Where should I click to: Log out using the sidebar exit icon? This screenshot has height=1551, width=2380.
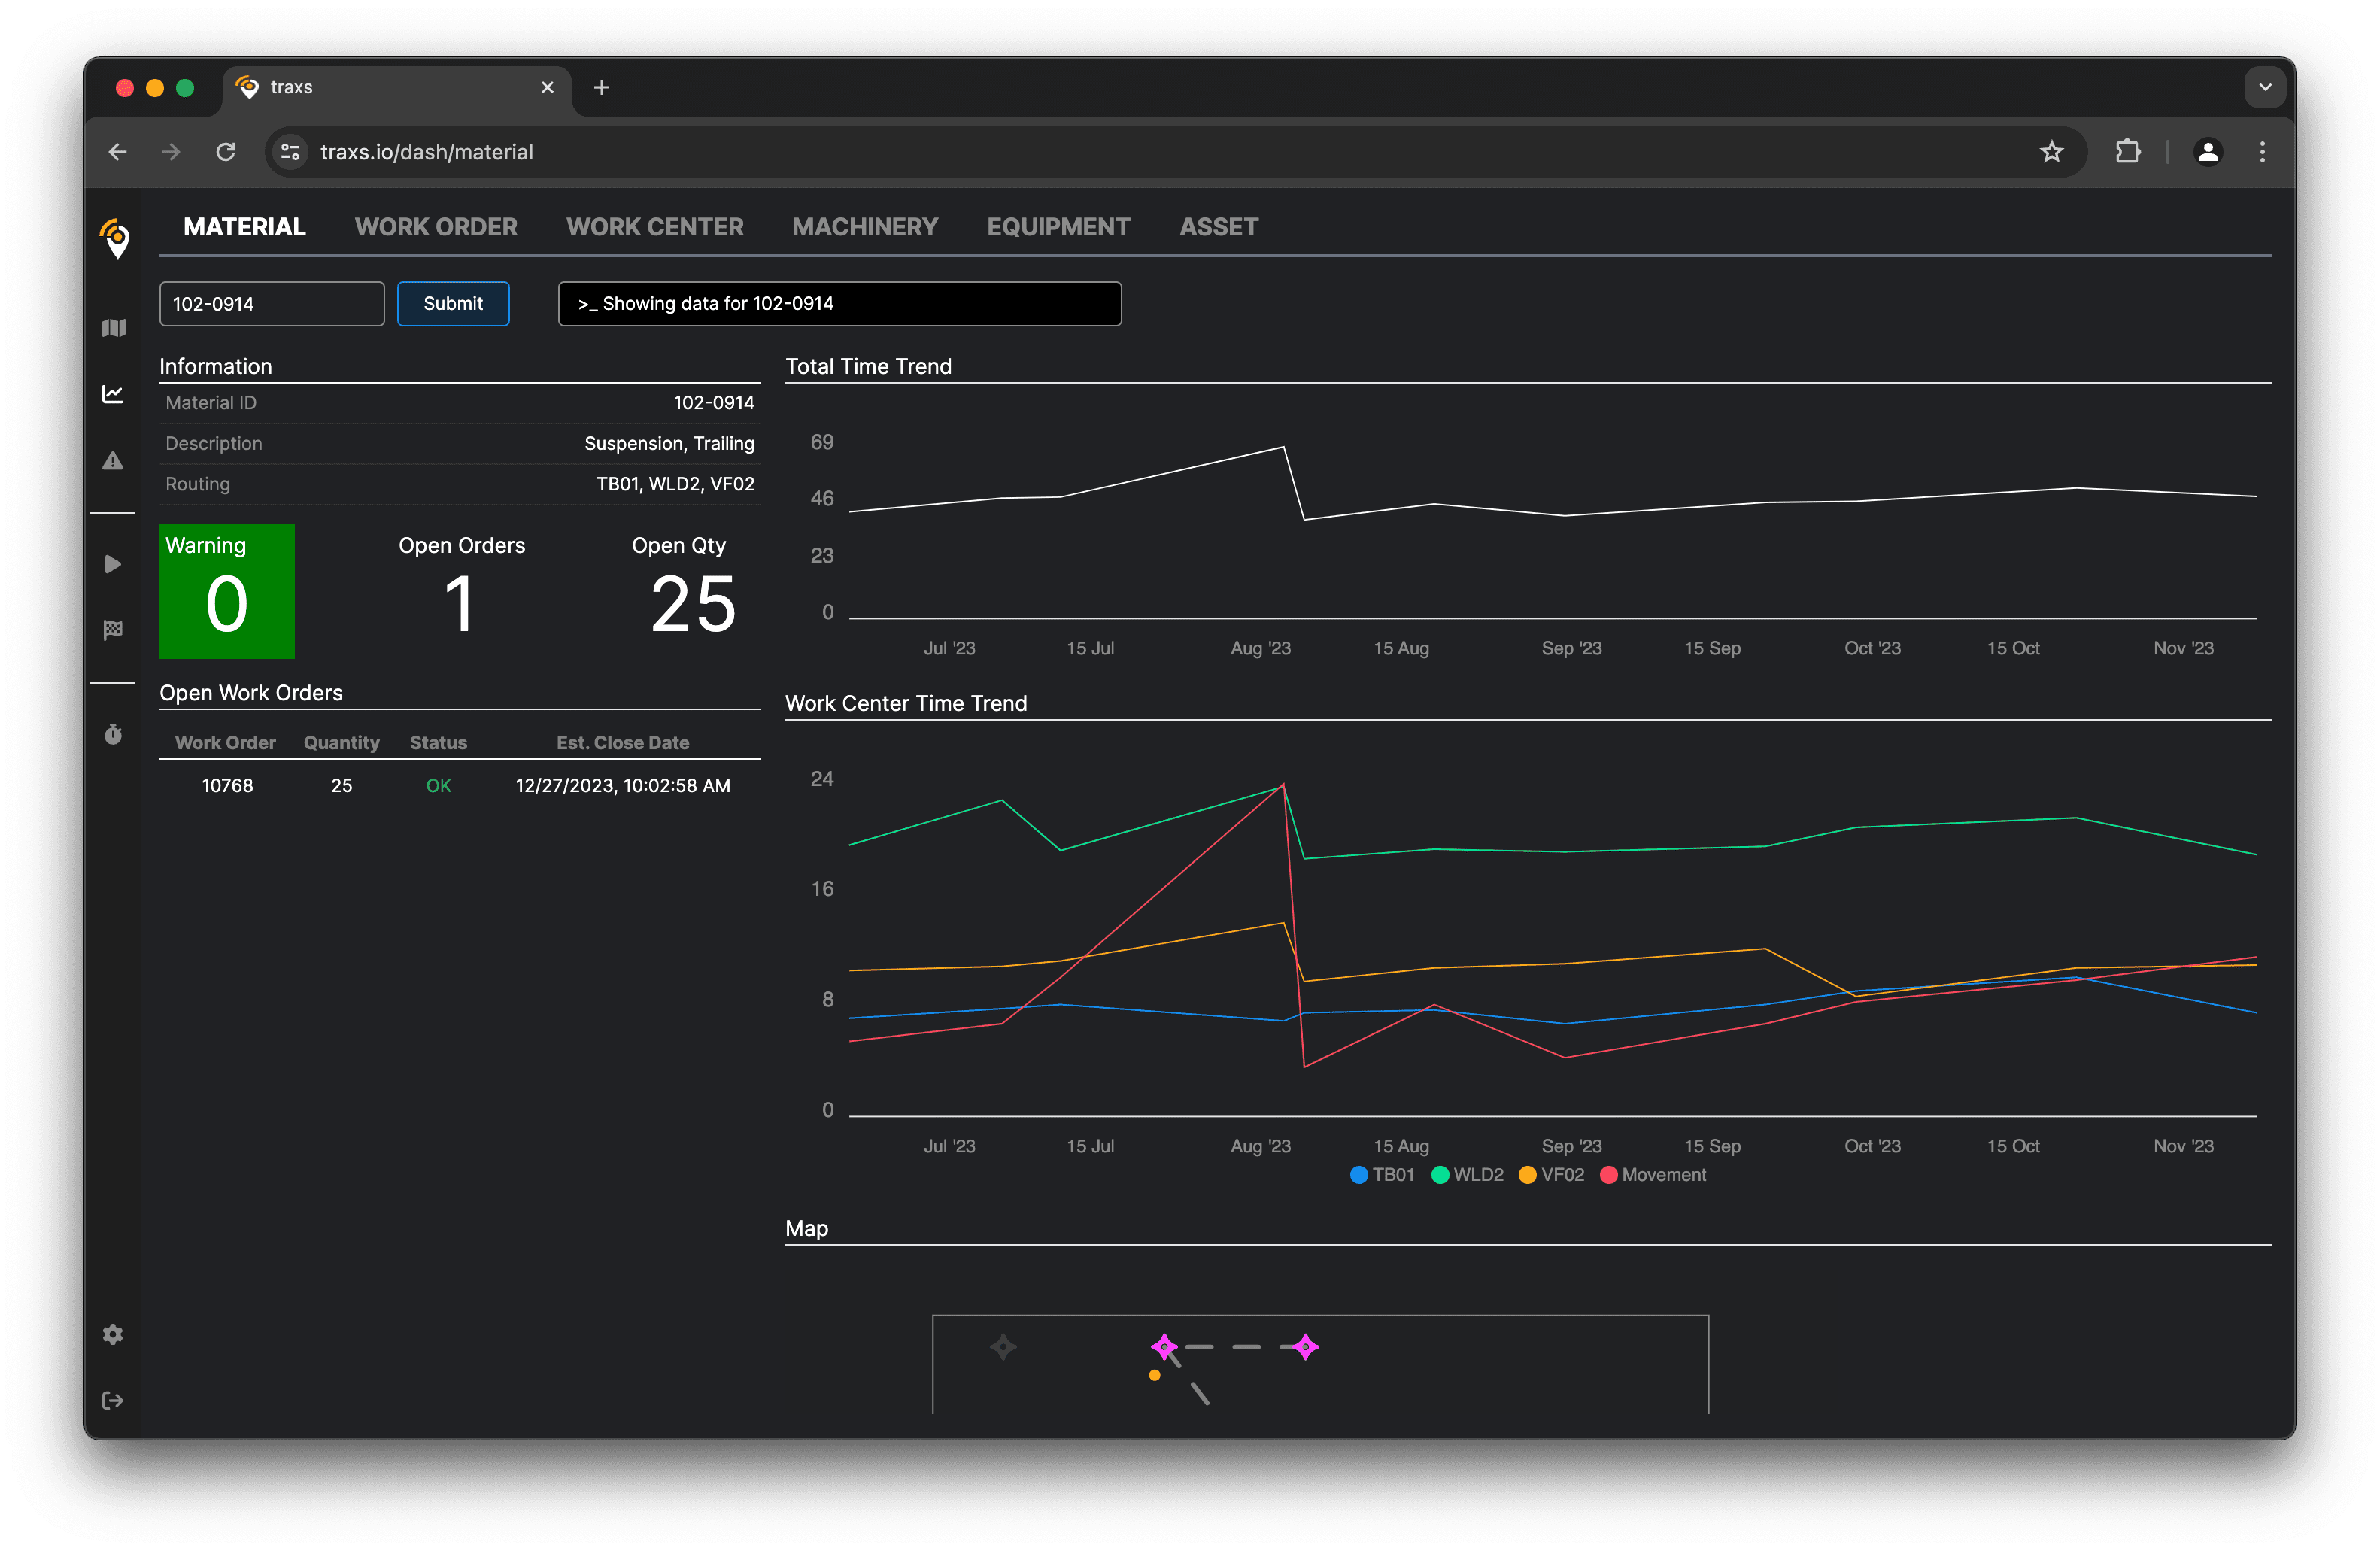pyautogui.click(x=113, y=1399)
